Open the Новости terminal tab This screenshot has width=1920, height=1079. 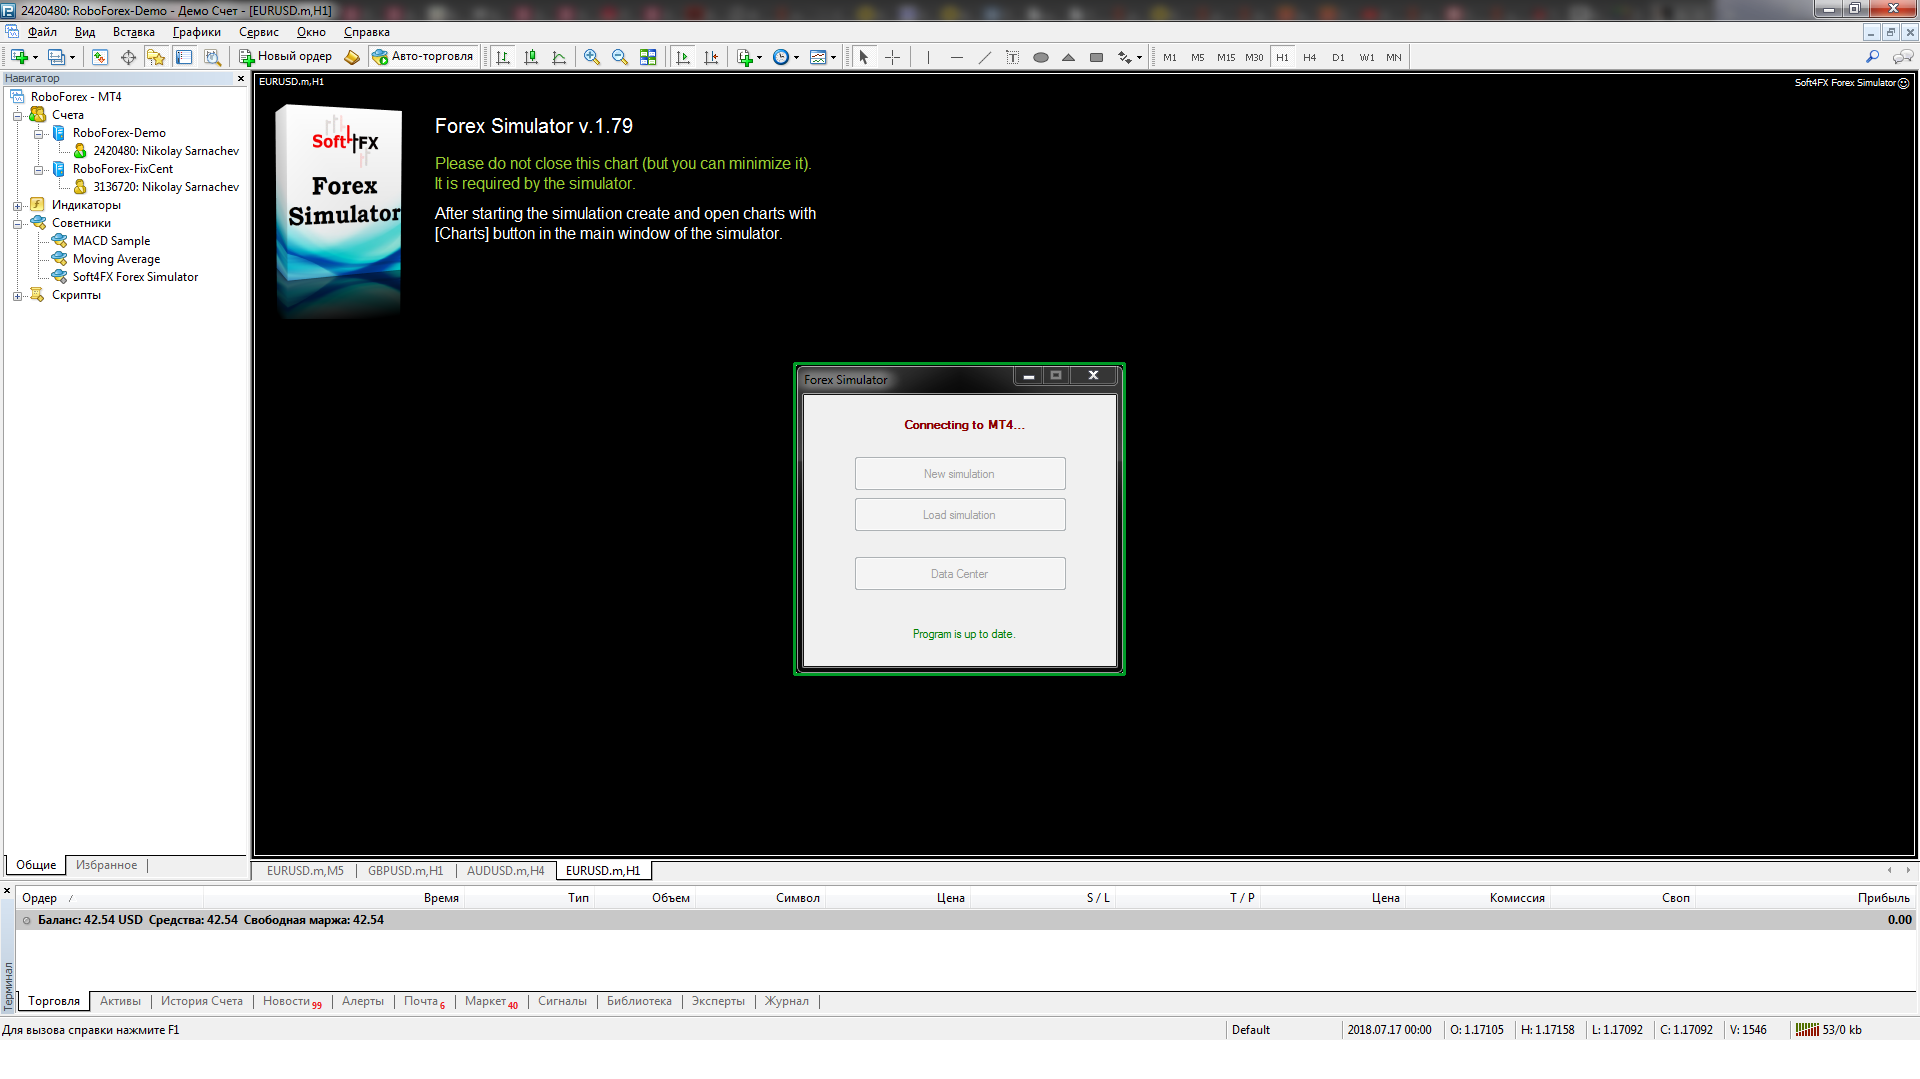292,1001
